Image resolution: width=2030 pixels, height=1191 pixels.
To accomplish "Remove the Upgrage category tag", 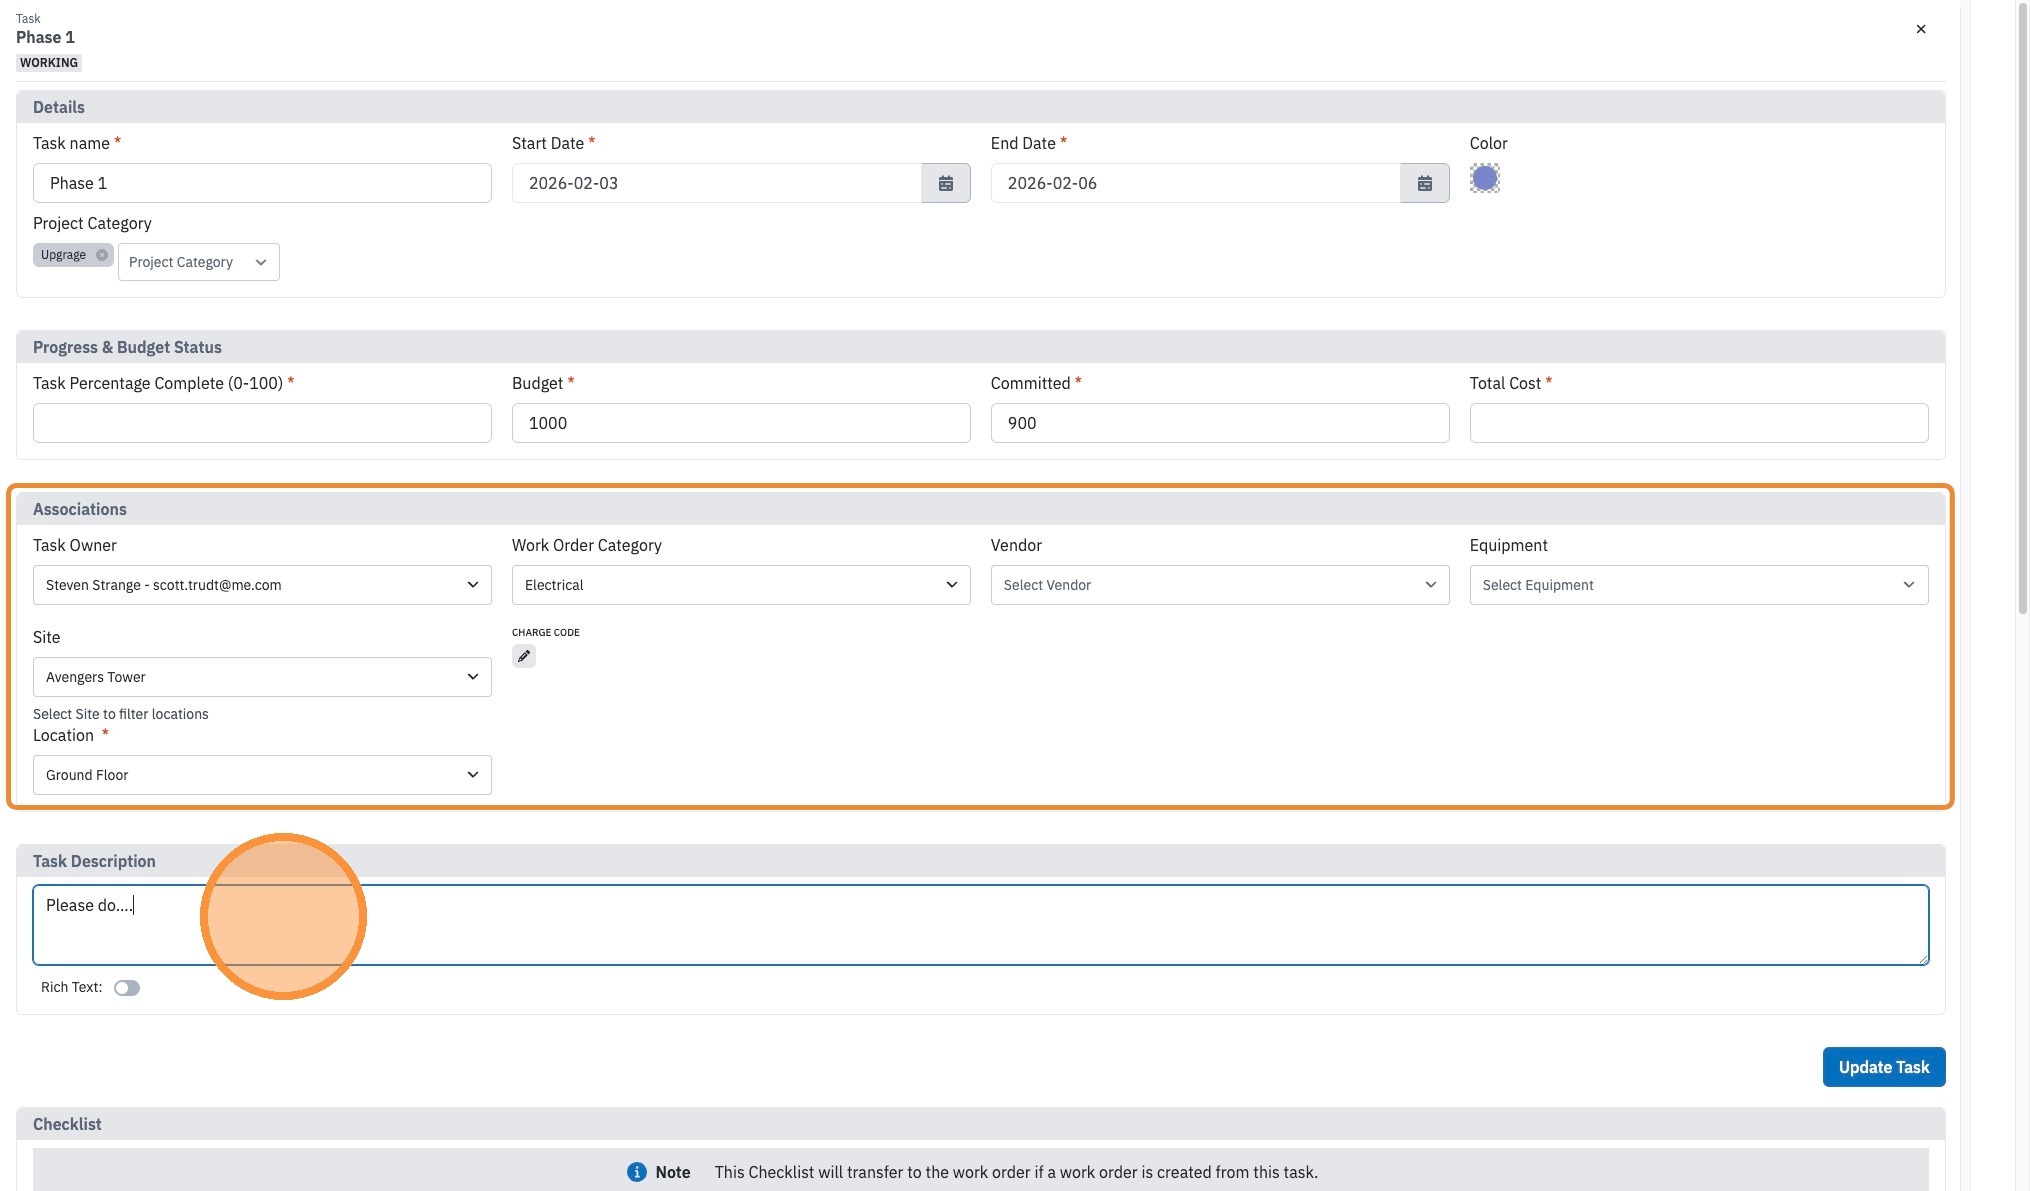I will coord(102,255).
